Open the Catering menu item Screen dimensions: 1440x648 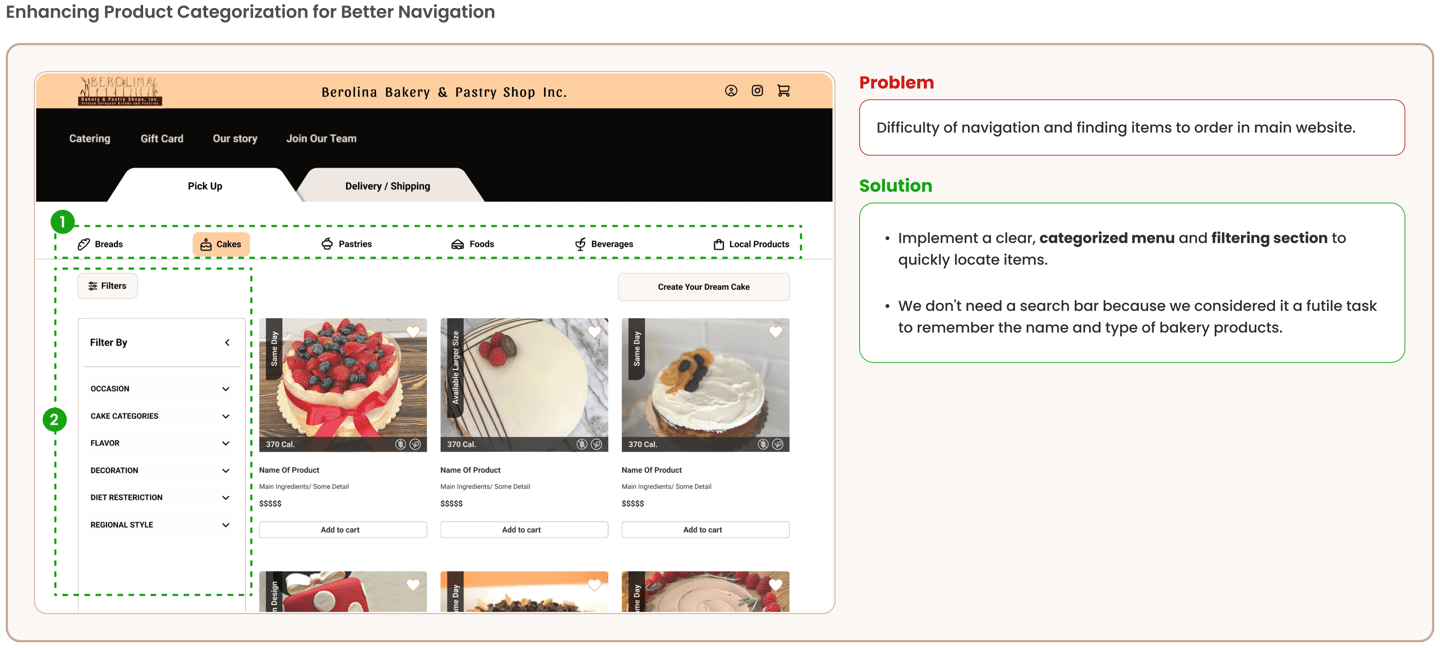point(90,139)
